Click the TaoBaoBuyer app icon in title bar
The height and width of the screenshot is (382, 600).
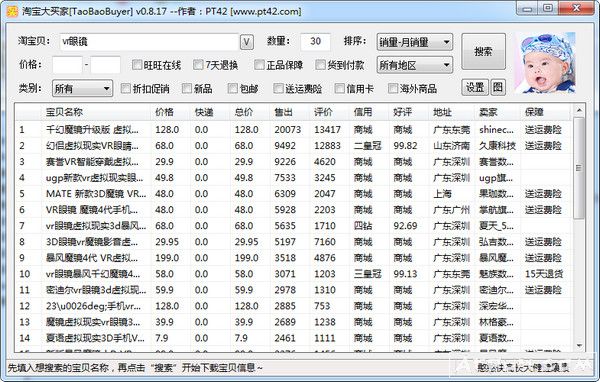click(x=12, y=11)
